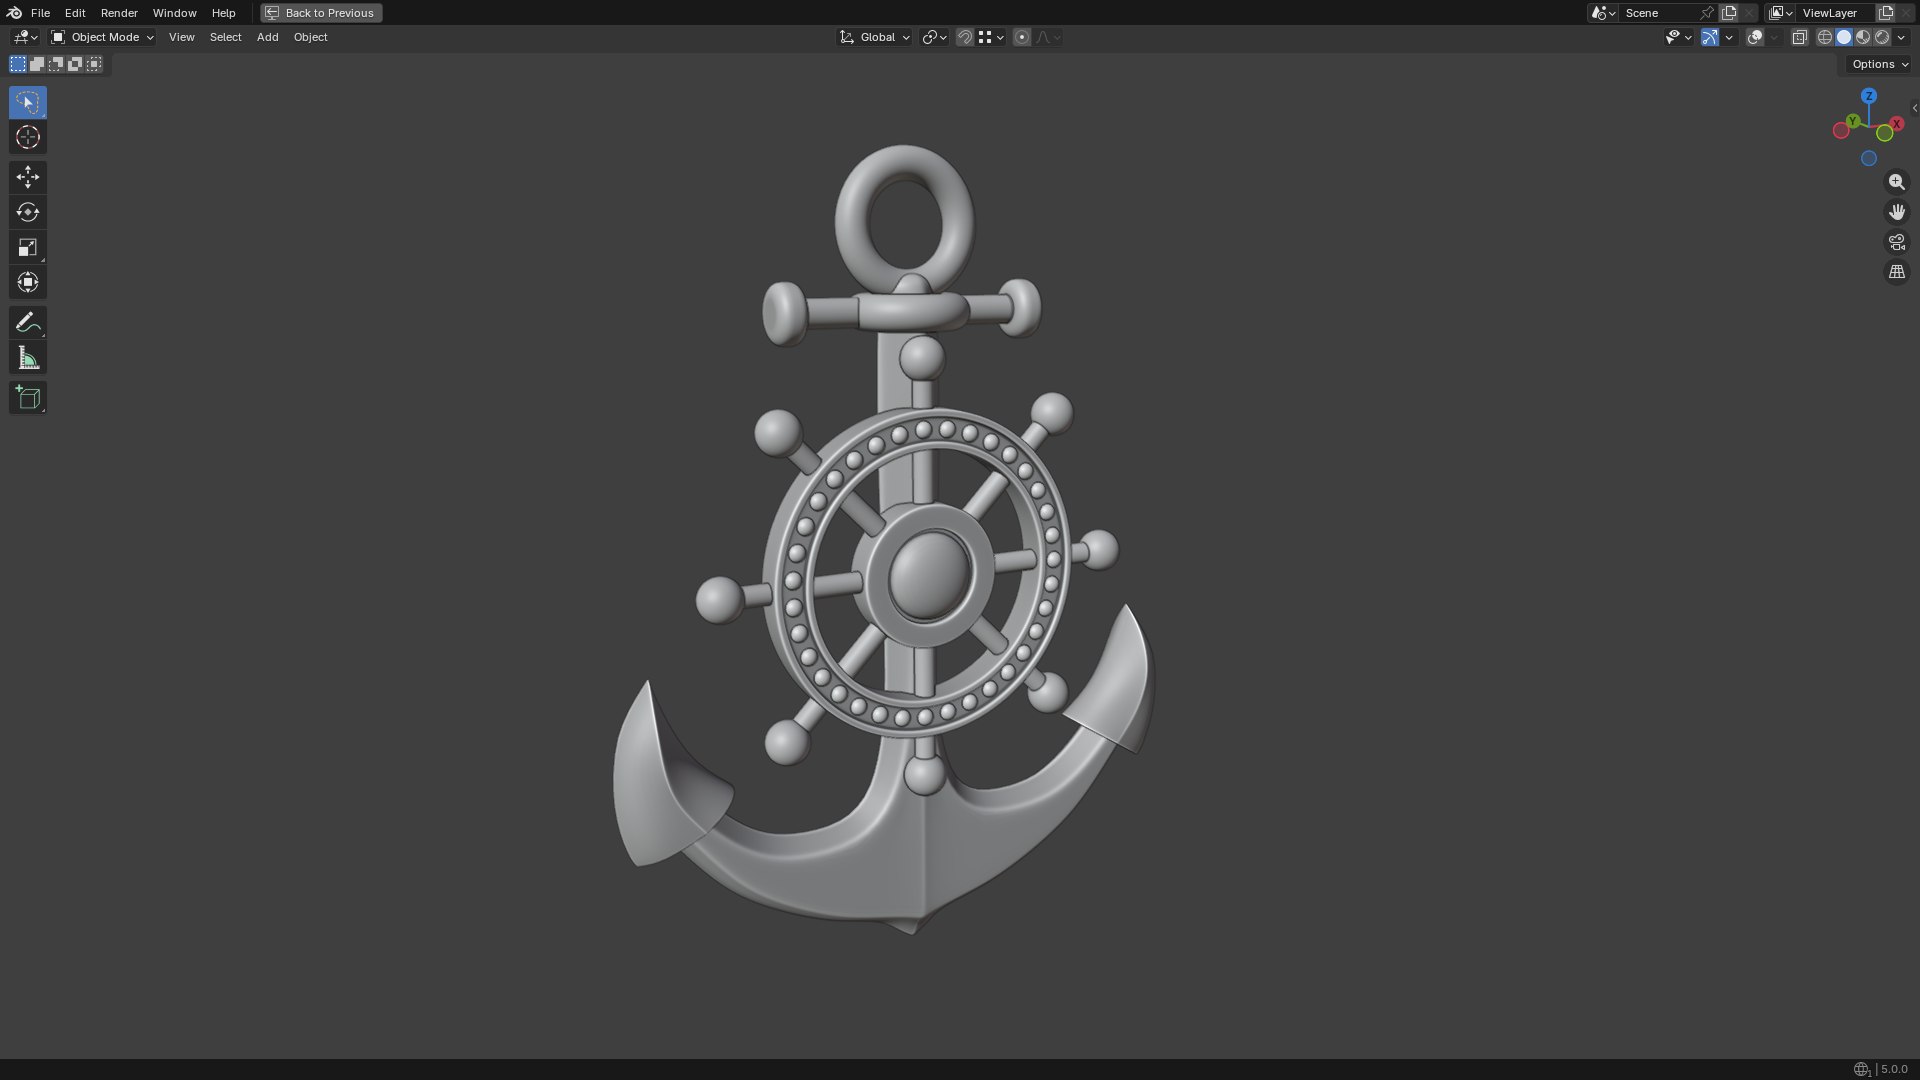Click the Z axis on navigation gizmo
1920x1080 pixels.
1868,96
